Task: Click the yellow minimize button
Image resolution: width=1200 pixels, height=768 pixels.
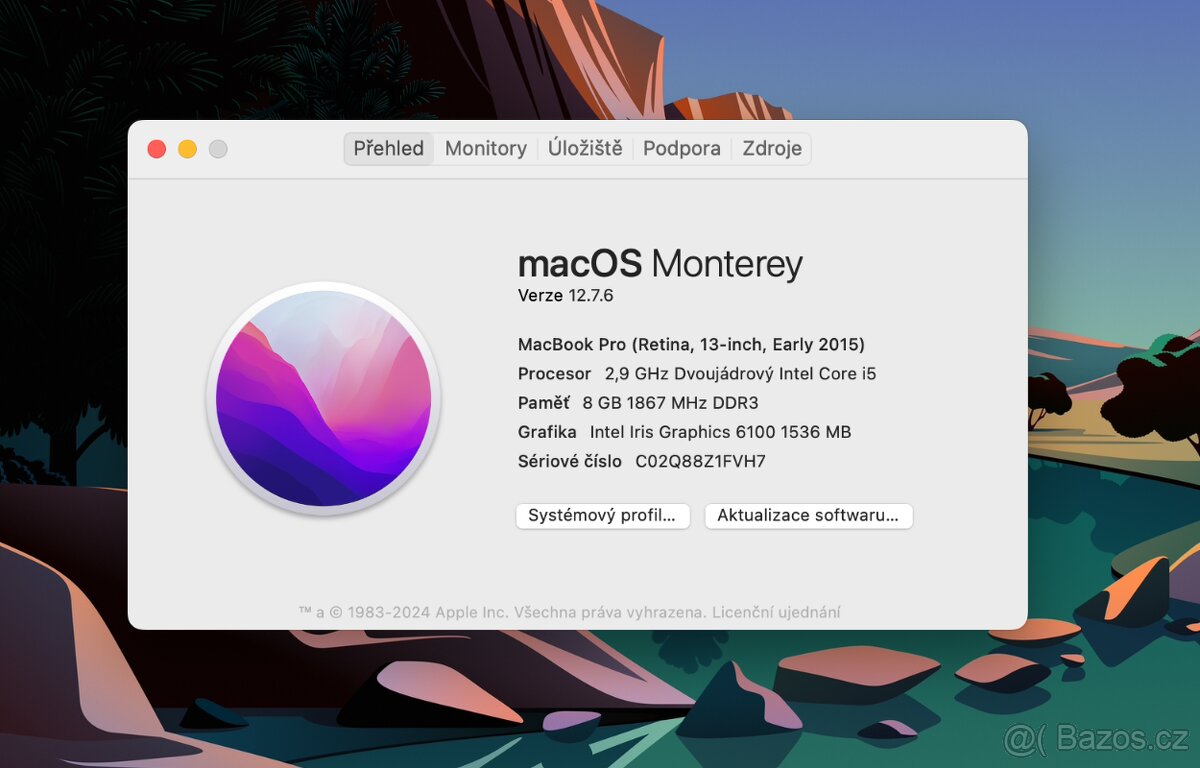Action: (187, 148)
